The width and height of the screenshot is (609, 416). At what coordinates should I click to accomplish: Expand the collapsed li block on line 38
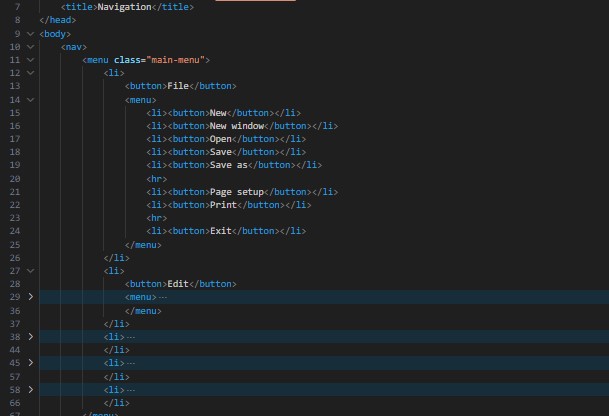(31, 336)
